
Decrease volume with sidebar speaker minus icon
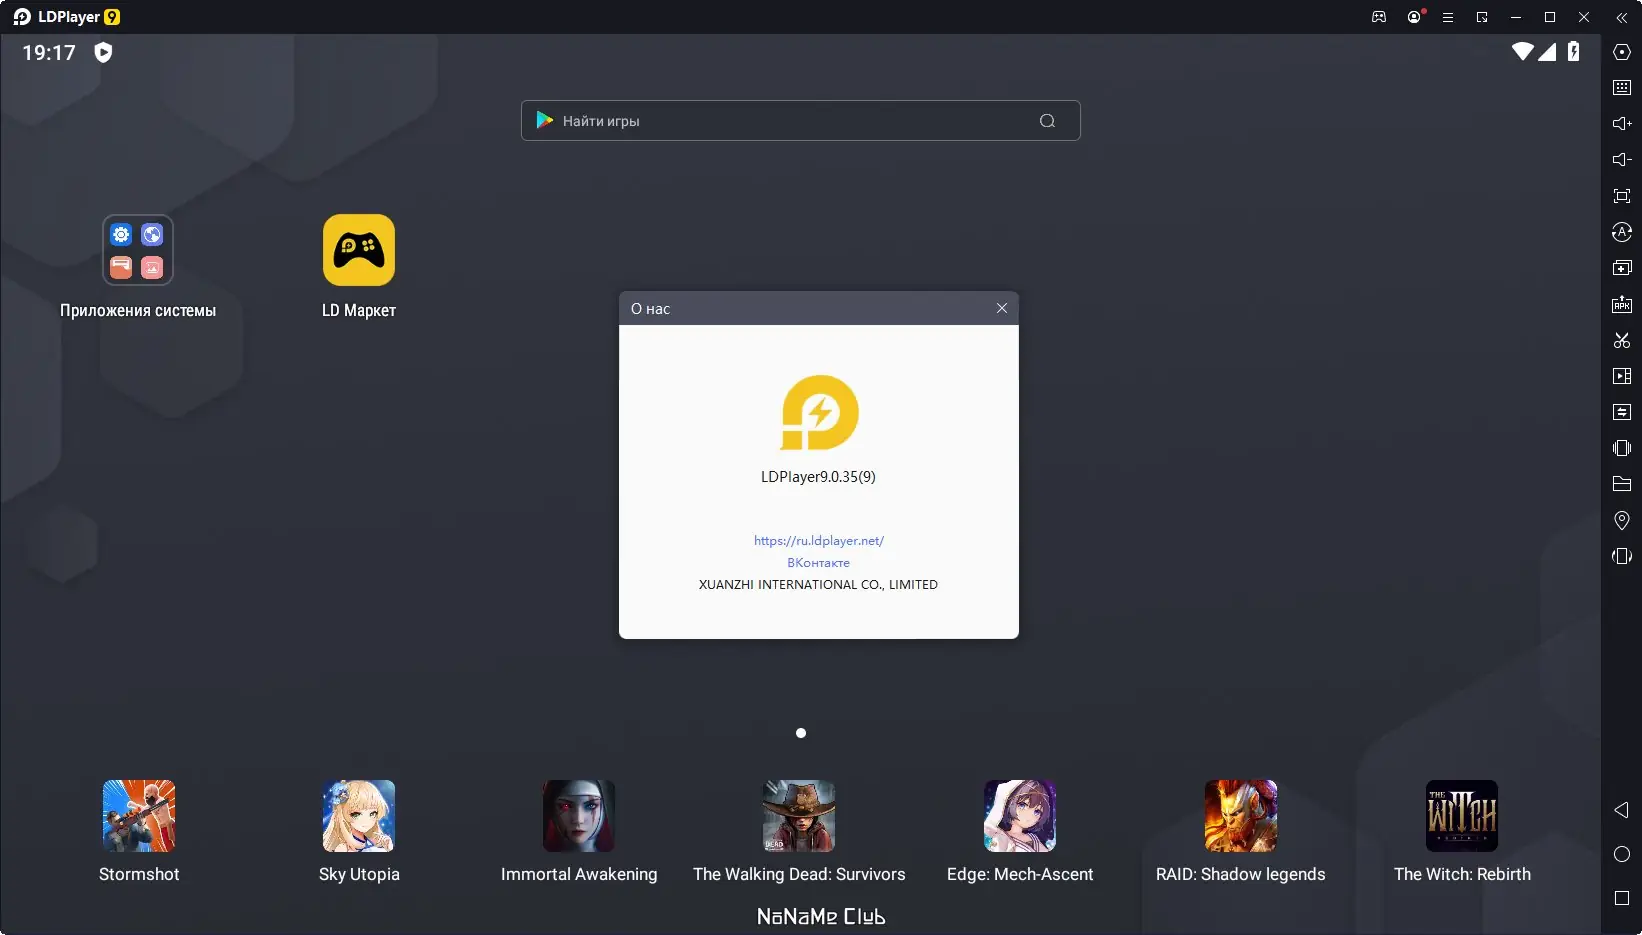tap(1622, 160)
